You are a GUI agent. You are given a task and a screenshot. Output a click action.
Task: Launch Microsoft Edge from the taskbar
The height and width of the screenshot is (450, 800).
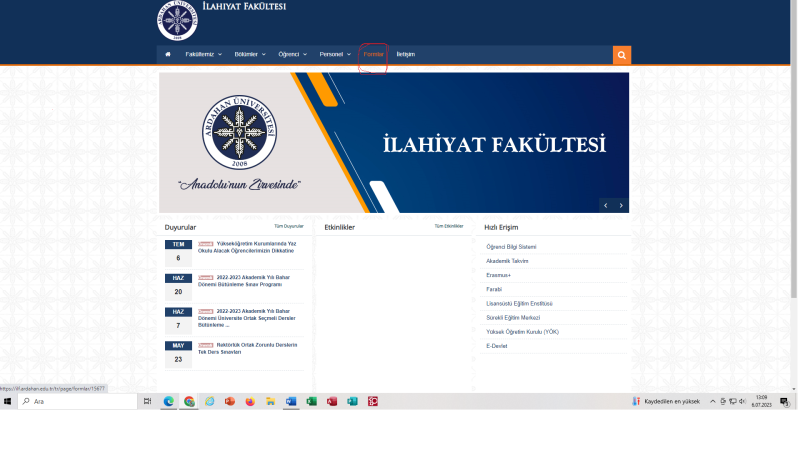coord(168,402)
